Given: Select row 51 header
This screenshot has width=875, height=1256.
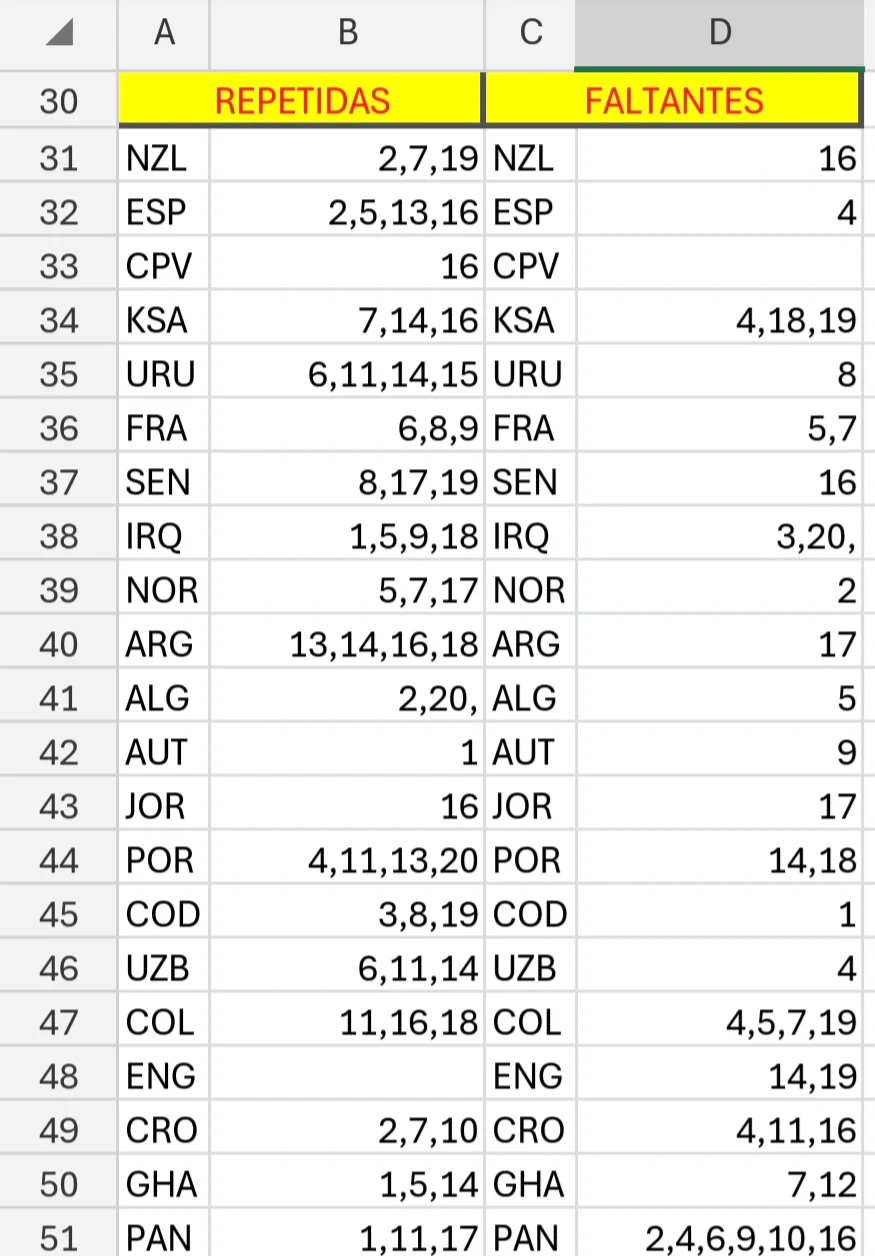Looking at the screenshot, I should [x=58, y=1237].
